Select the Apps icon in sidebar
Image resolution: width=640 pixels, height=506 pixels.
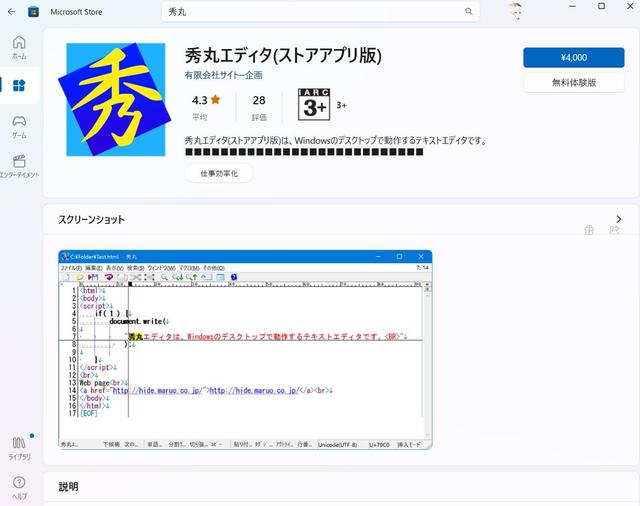pyautogui.click(x=19, y=86)
